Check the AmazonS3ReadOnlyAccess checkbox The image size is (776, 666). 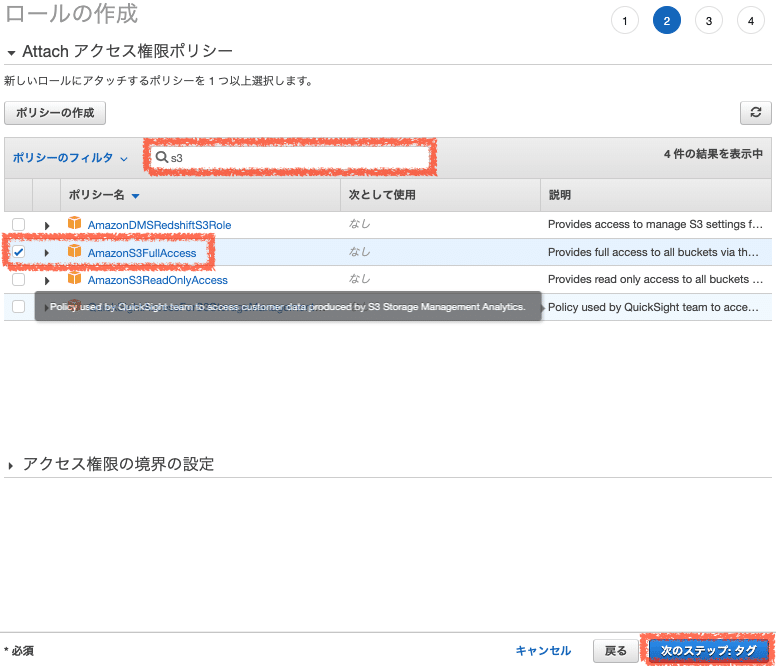coord(18,280)
